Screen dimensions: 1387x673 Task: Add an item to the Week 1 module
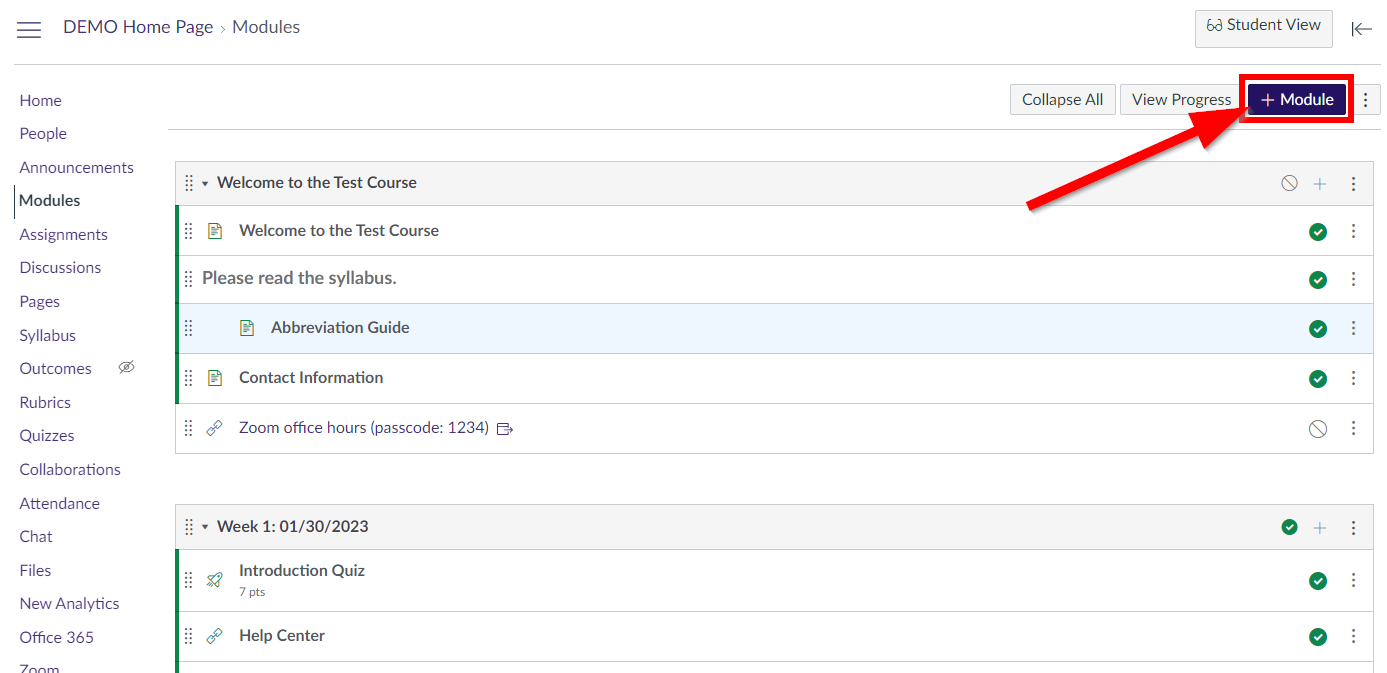coord(1320,528)
